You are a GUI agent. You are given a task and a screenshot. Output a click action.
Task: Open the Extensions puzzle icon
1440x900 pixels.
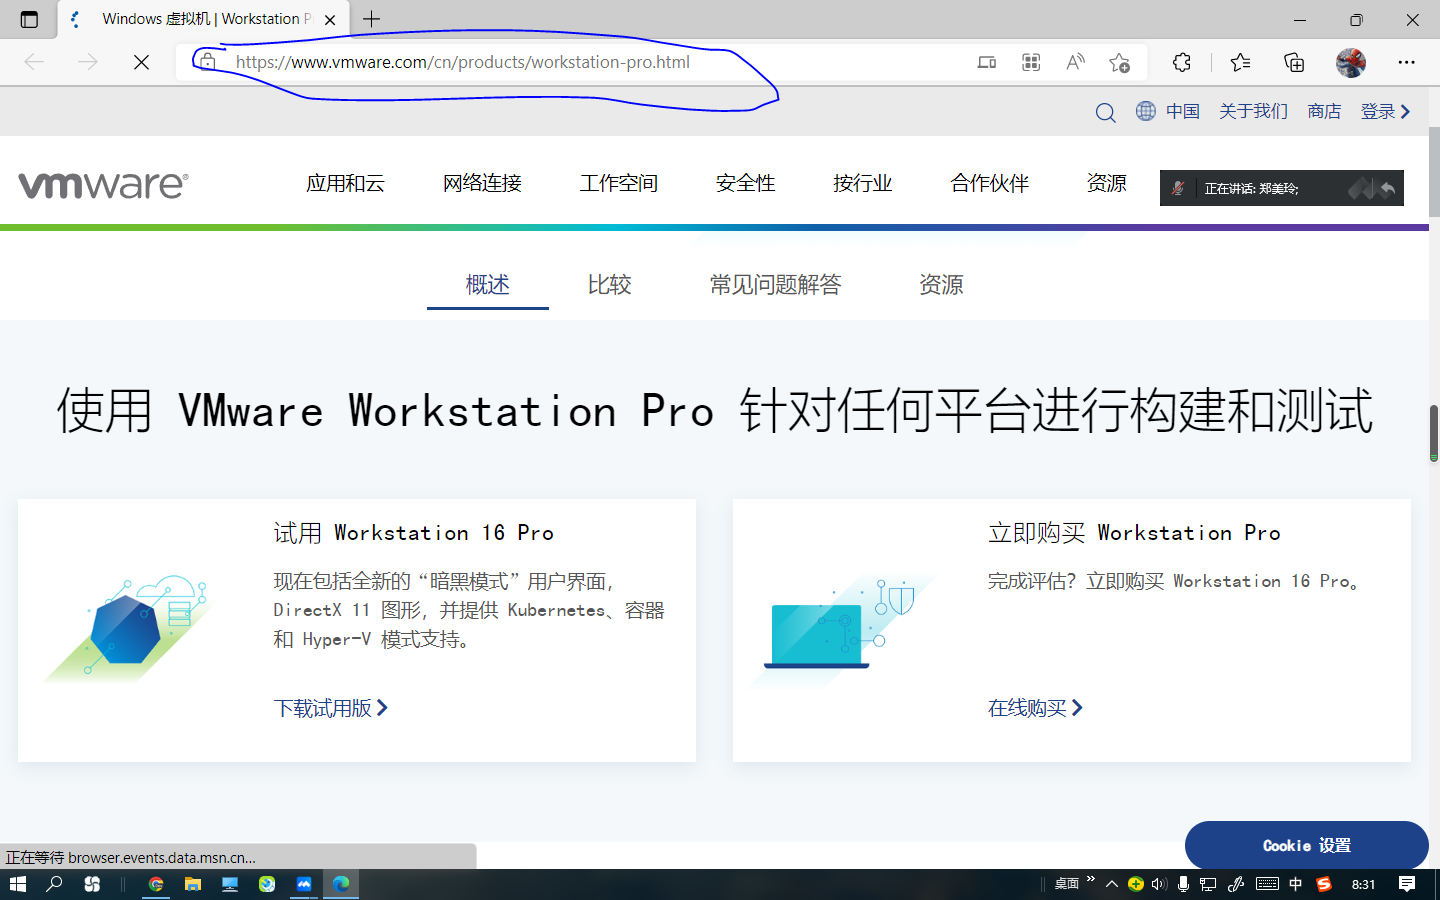pyautogui.click(x=1182, y=62)
